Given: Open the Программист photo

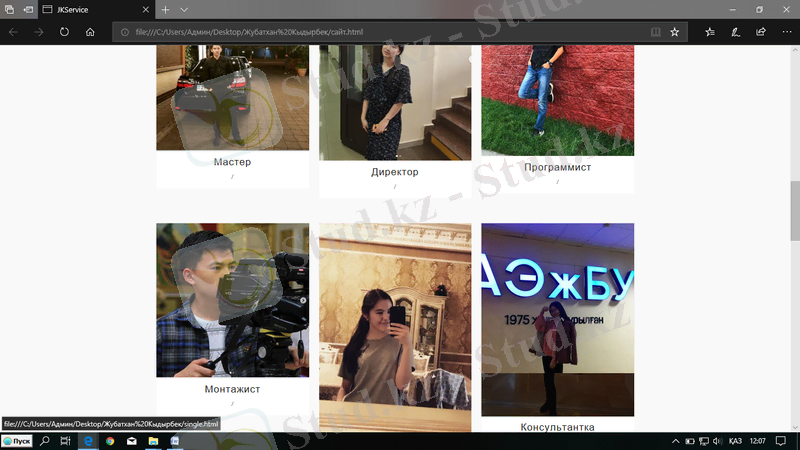Looking at the screenshot, I should point(558,100).
